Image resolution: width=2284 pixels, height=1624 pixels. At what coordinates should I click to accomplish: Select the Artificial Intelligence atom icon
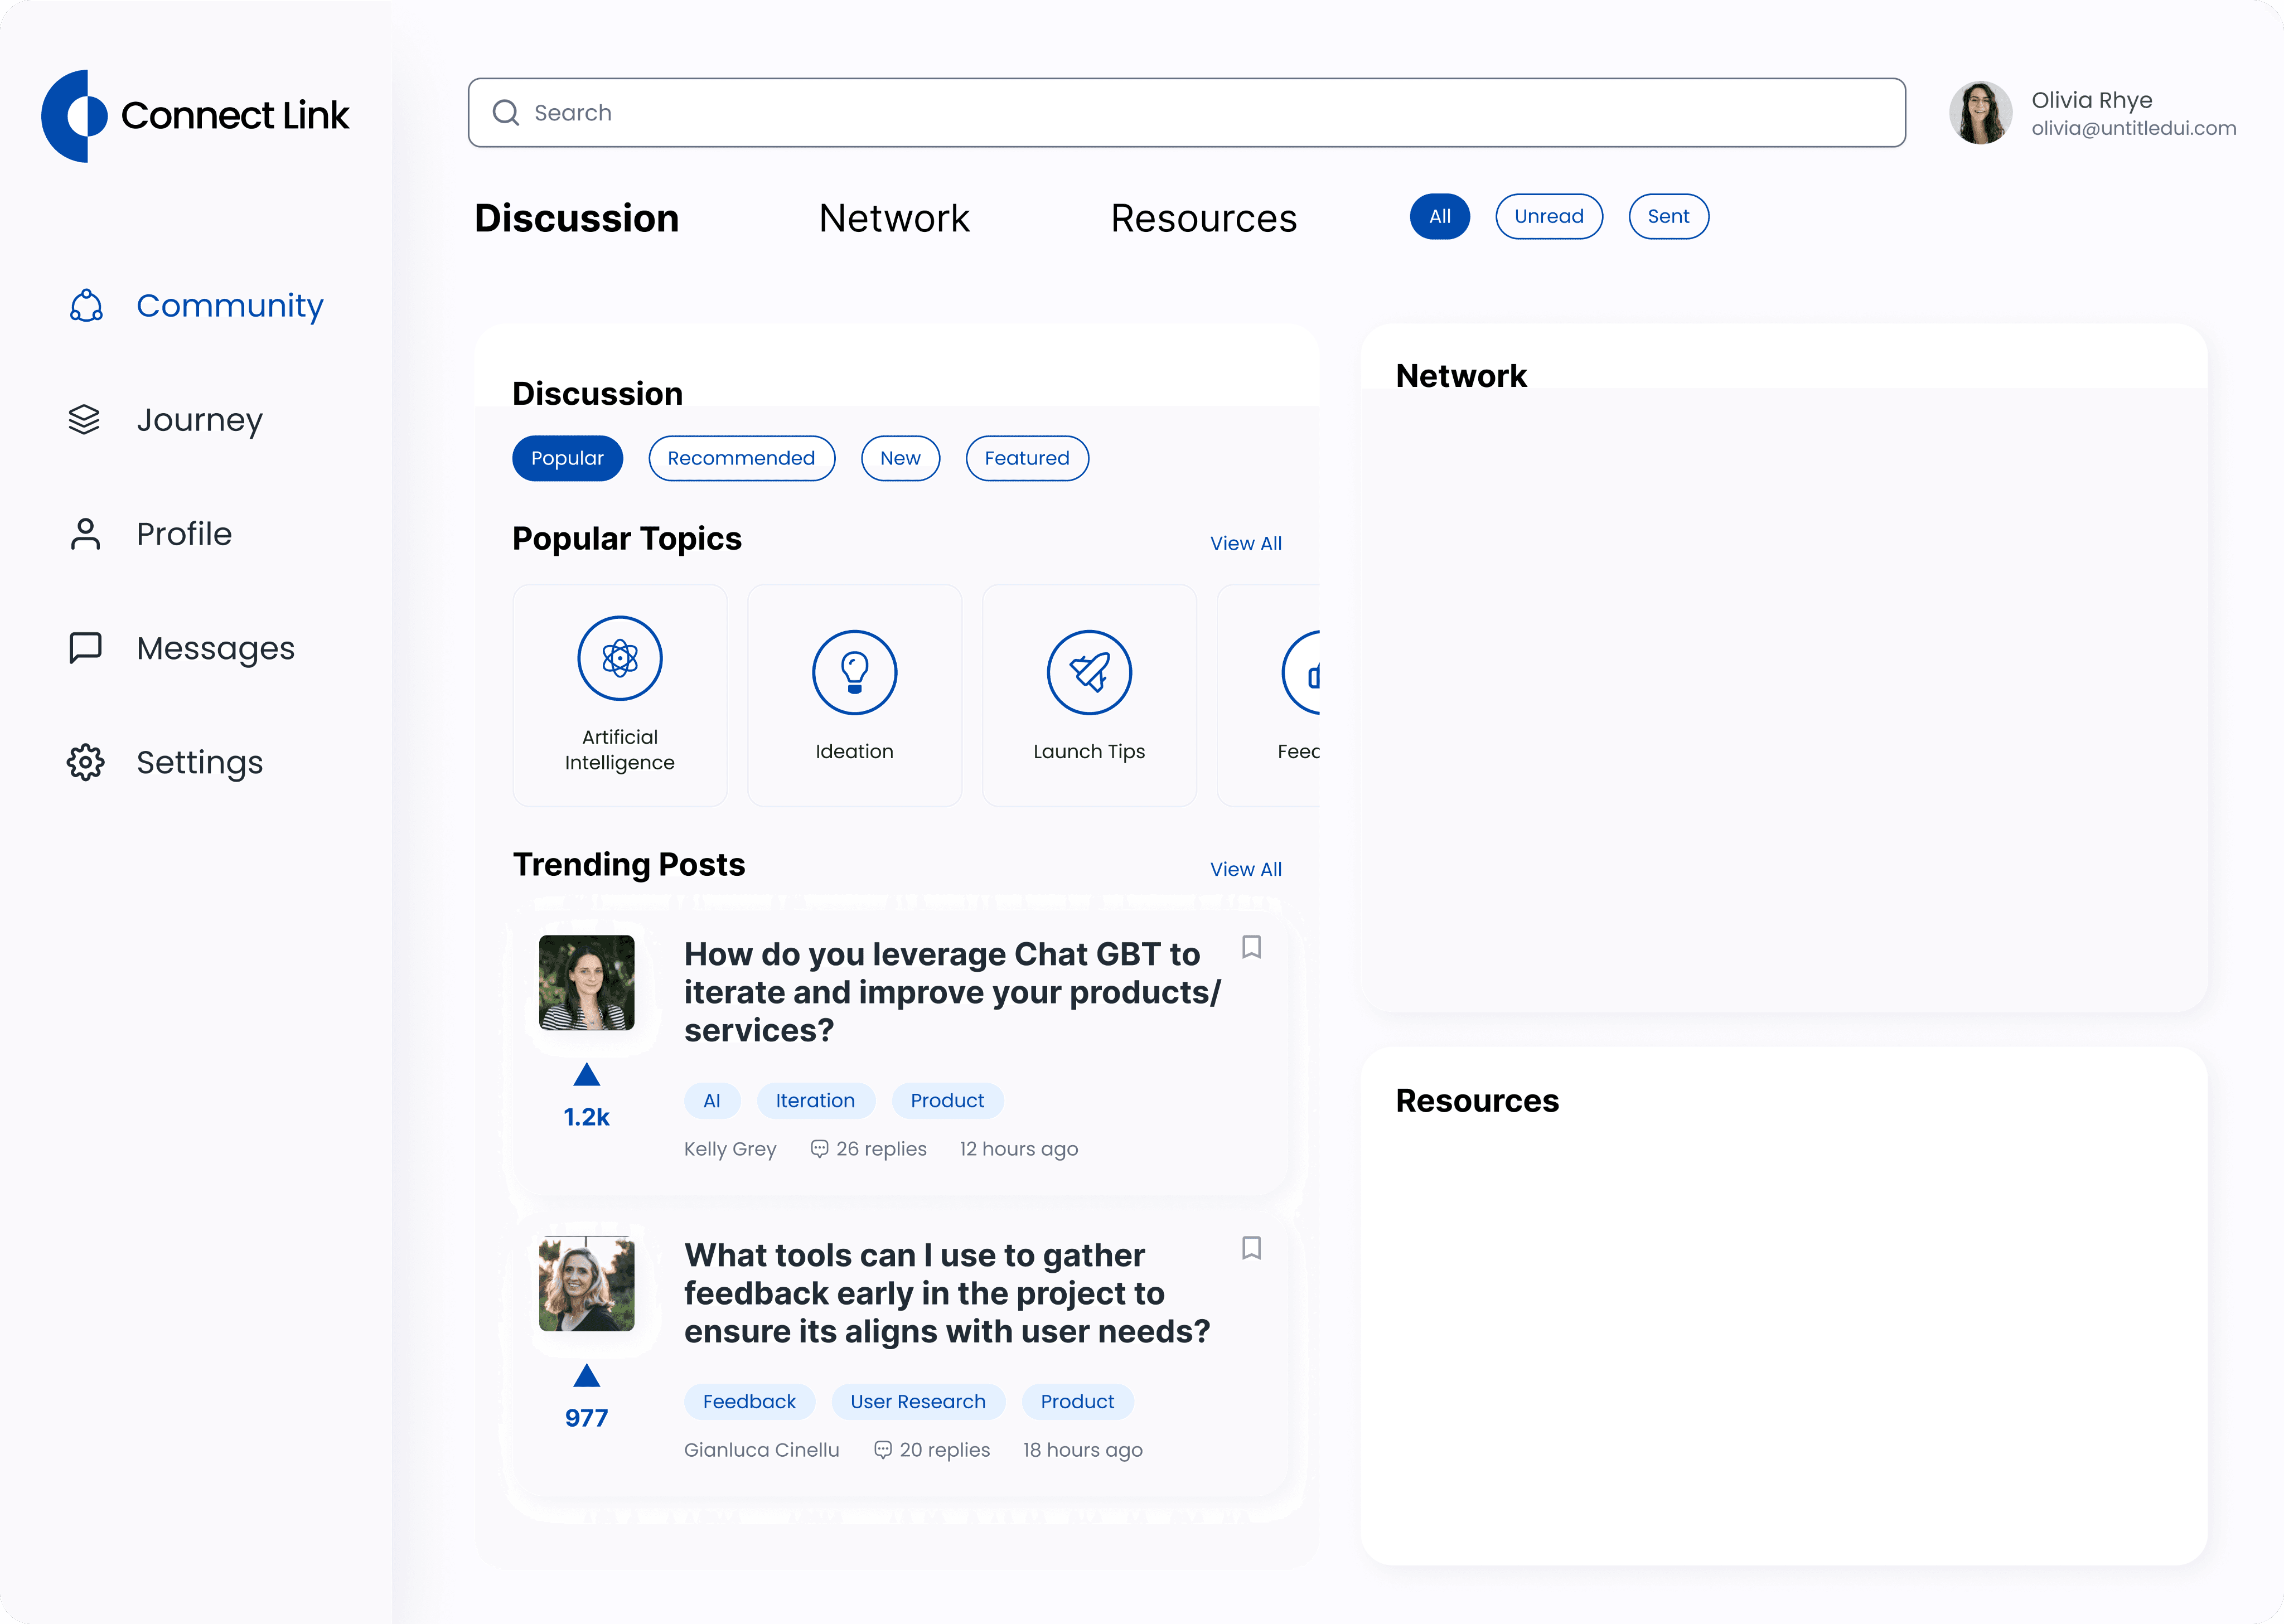click(x=619, y=658)
